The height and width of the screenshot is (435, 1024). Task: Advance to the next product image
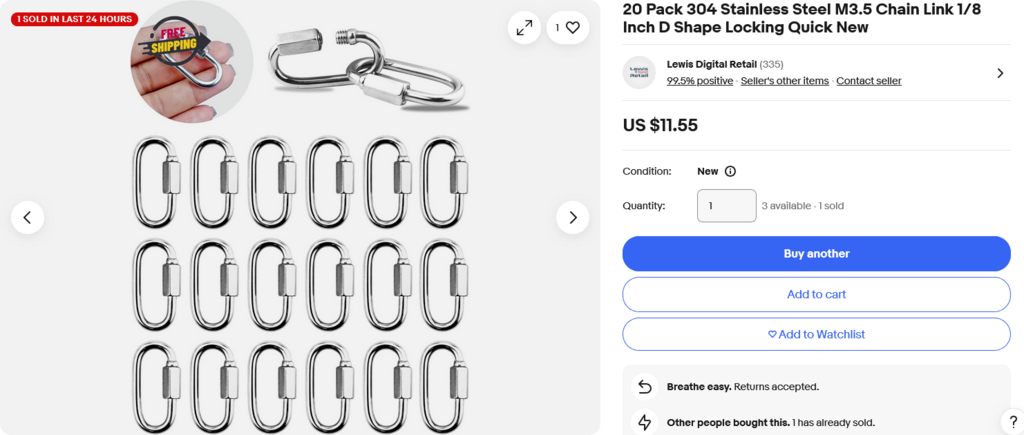[x=572, y=217]
